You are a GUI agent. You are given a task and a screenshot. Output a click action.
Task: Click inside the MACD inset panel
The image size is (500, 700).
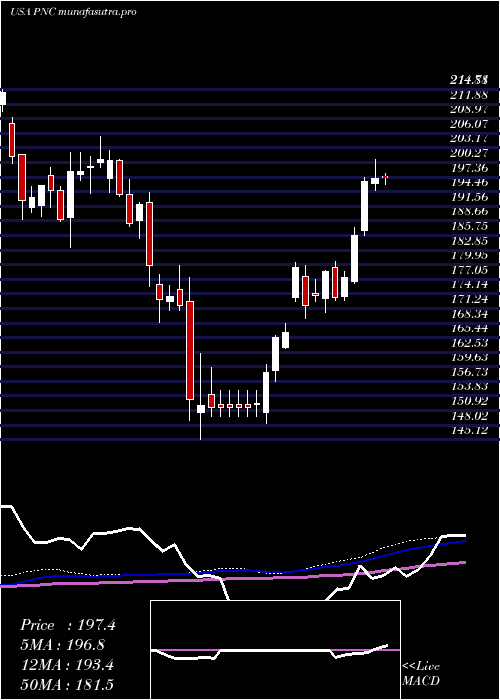[x=275, y=650]
